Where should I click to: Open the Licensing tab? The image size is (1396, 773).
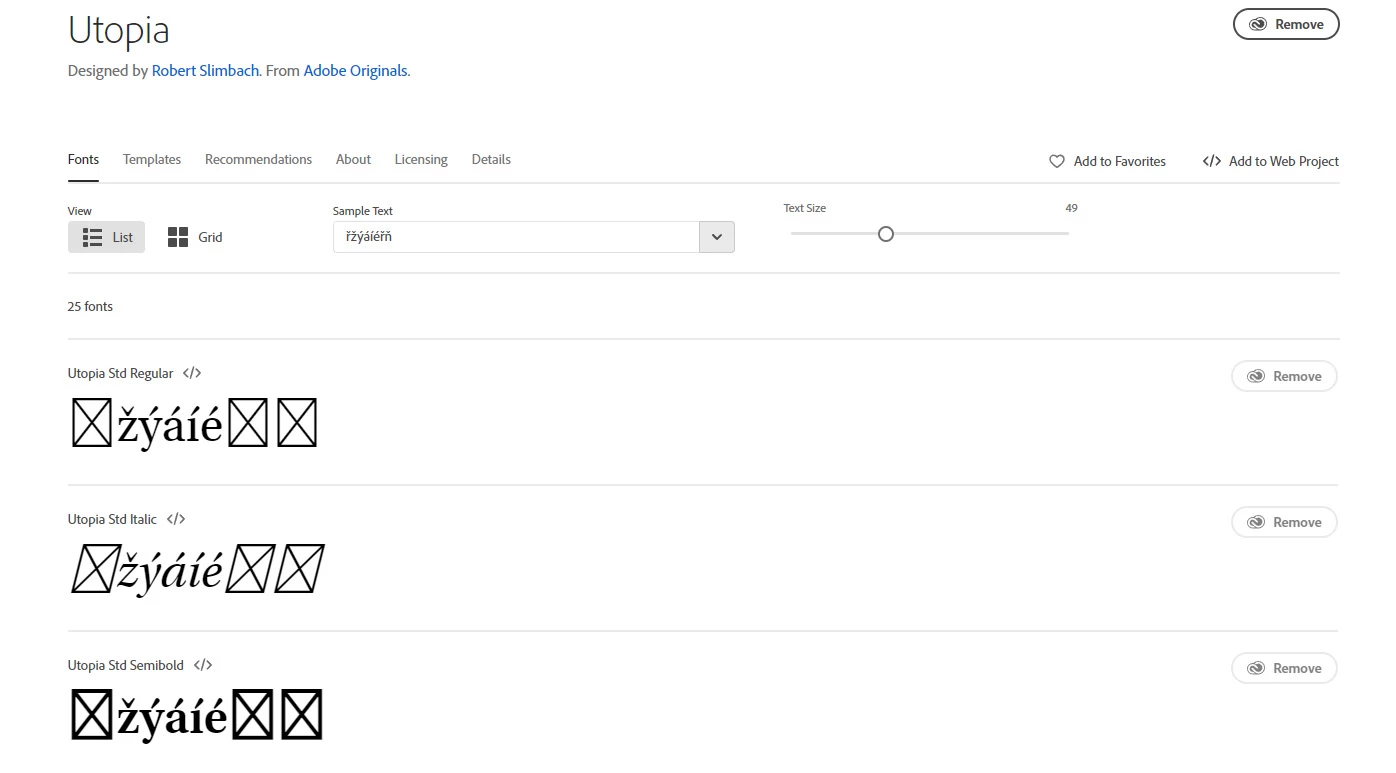pos(421,160)
